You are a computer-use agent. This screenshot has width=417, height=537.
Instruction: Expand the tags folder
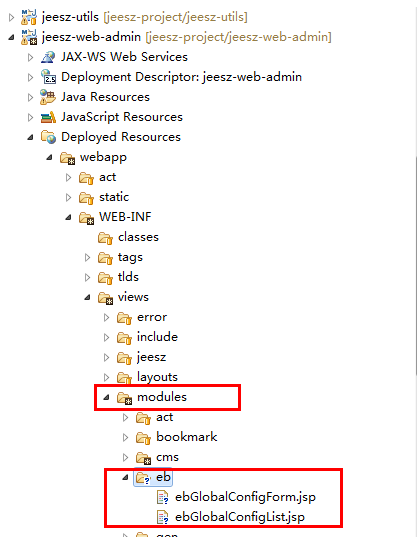coord(87,257)
